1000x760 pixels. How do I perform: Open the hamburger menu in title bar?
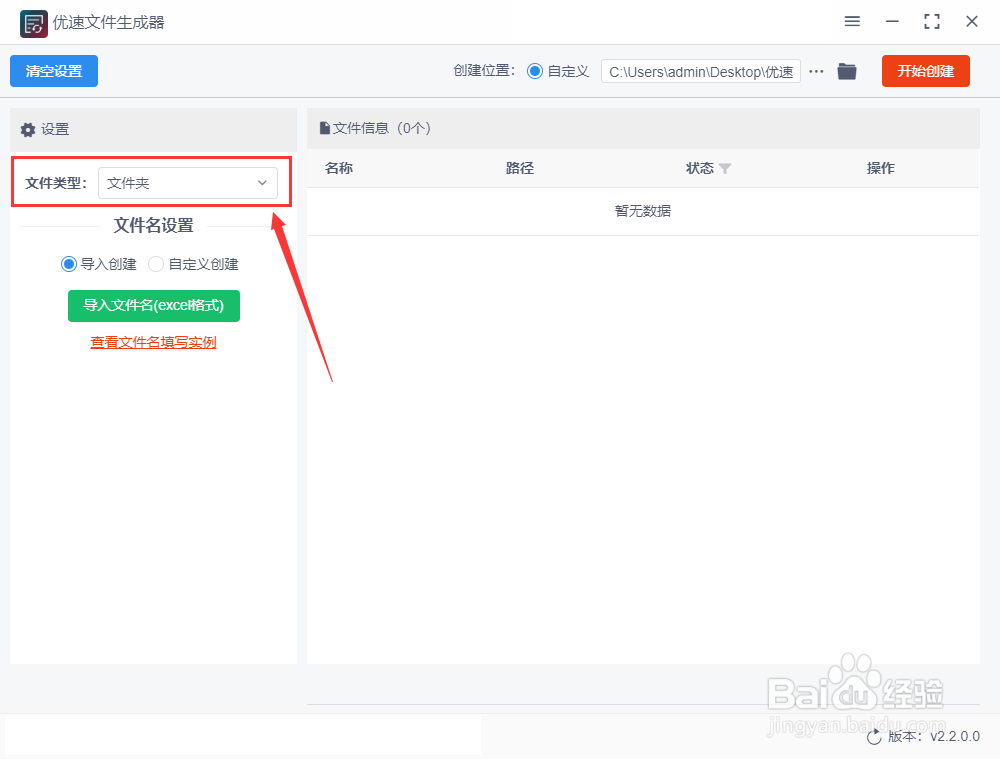pos(852,22)
